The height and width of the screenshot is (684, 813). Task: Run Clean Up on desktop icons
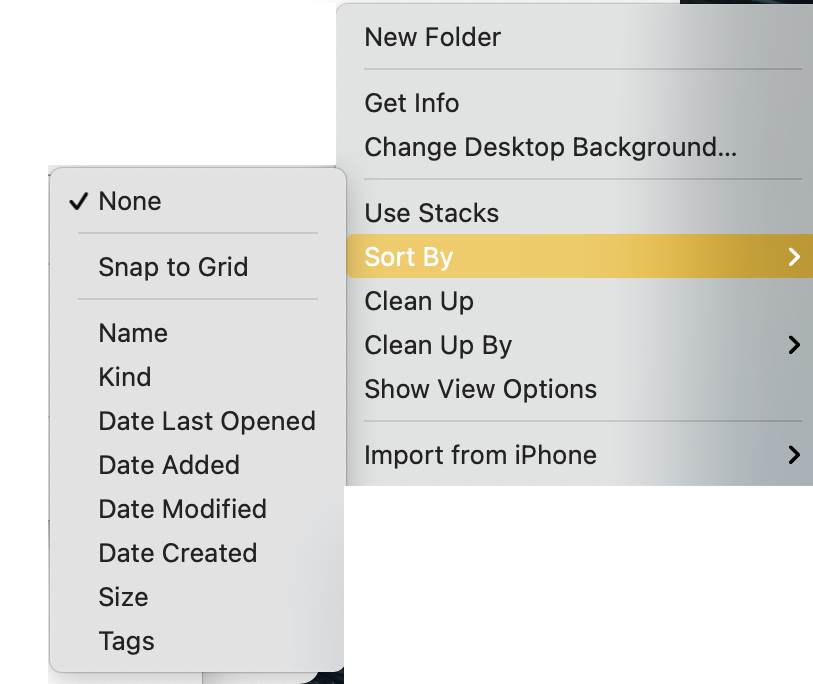tap(419, 302)
